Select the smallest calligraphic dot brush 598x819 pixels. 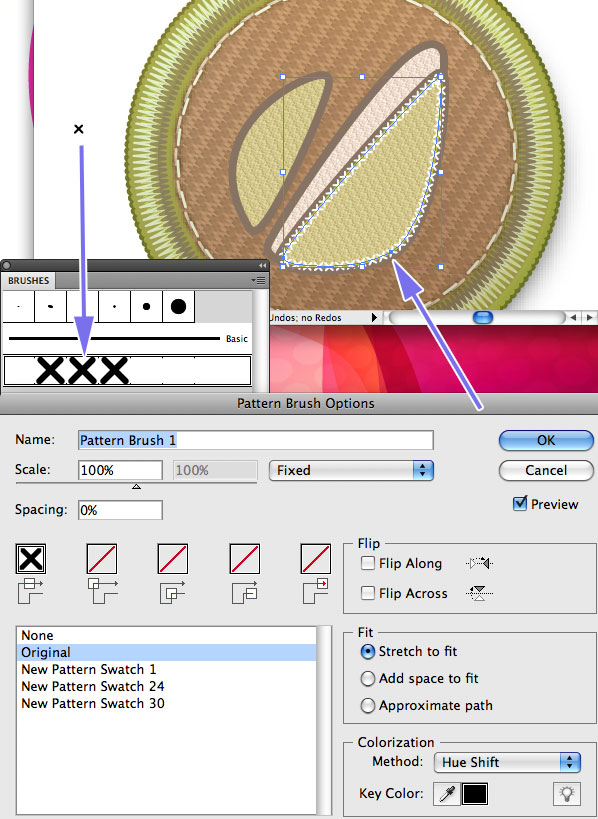click(x=19, y=307)
